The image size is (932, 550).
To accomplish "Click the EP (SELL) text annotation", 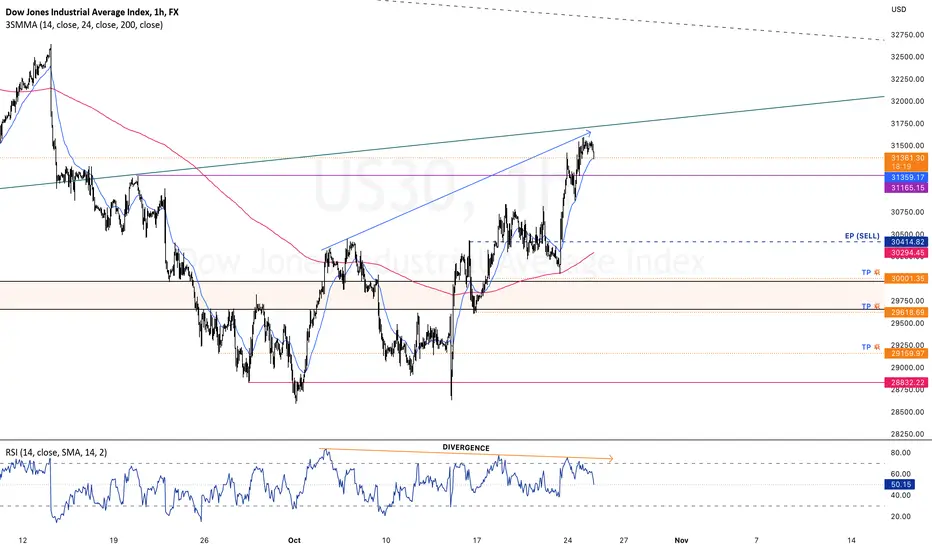I will coord(862,236).
